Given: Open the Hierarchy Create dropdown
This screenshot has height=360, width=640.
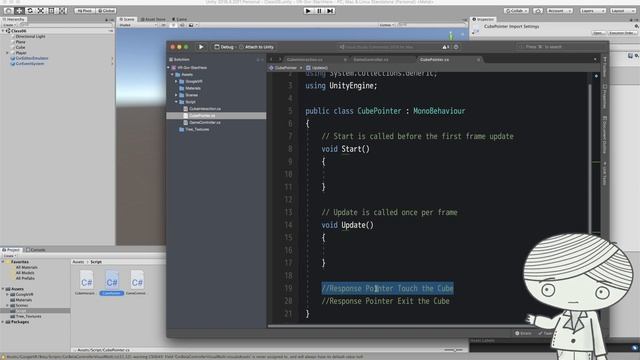Looking at the screenshot, I should point(9,25).
